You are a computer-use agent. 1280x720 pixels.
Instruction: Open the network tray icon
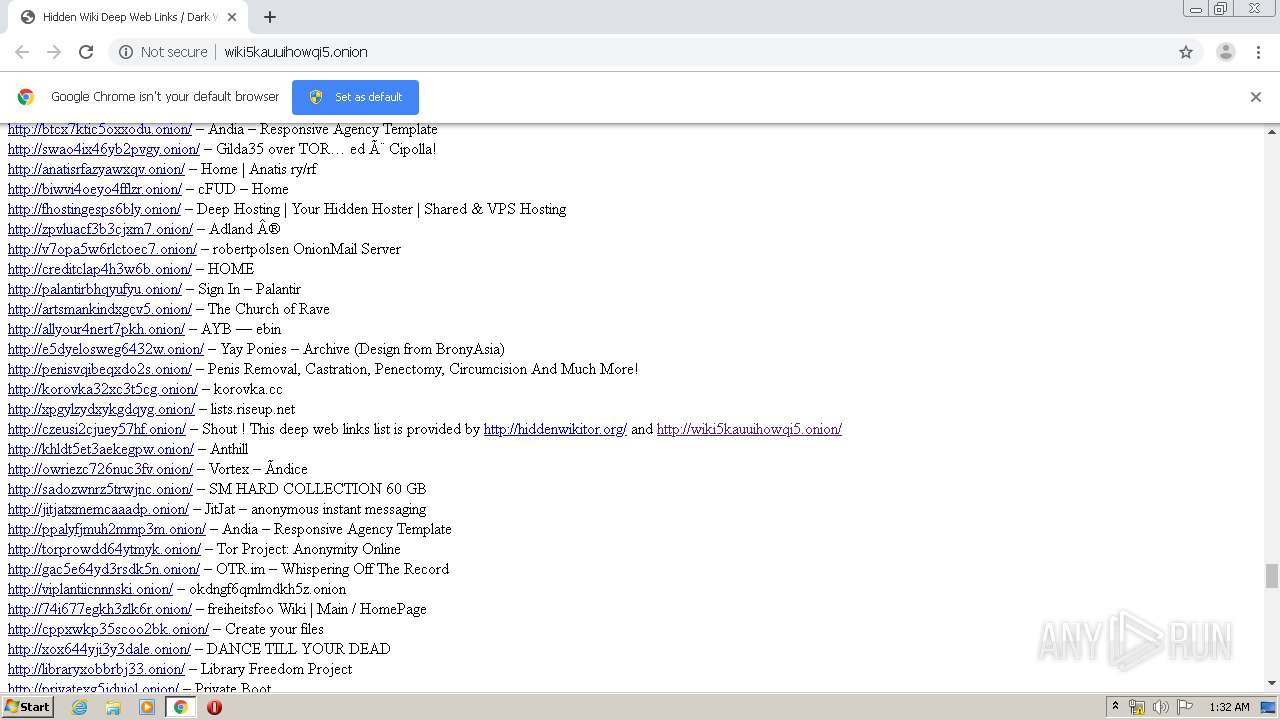pyautogui.click(x=1137, y=707)
